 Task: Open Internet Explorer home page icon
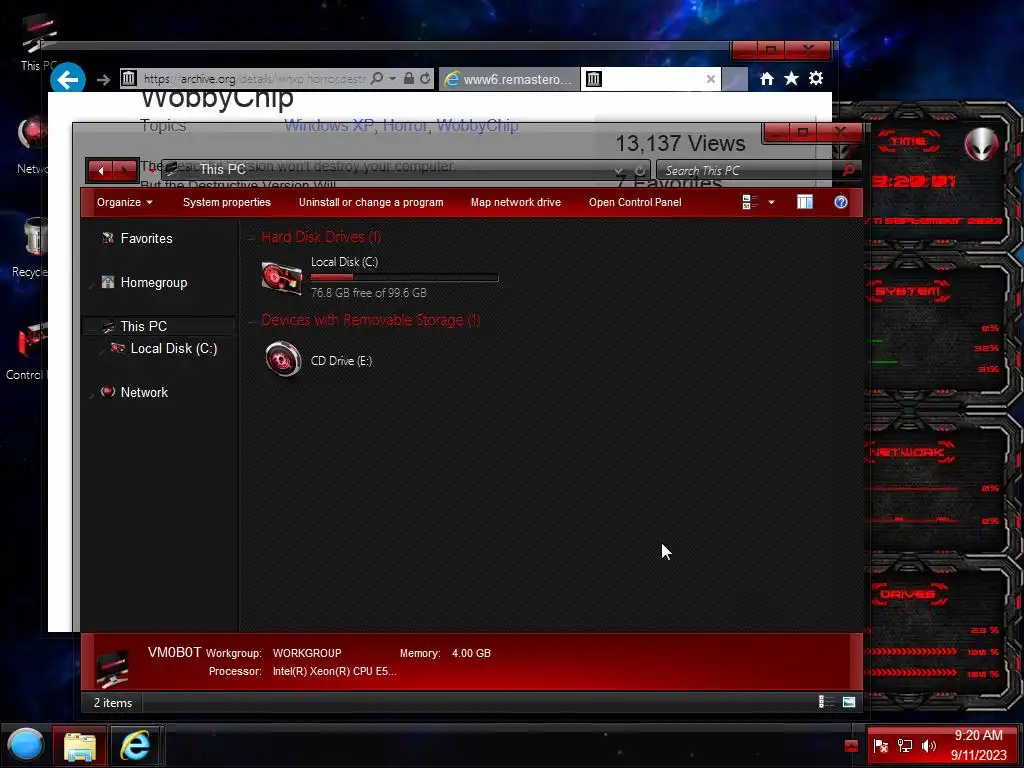[767, 79]
